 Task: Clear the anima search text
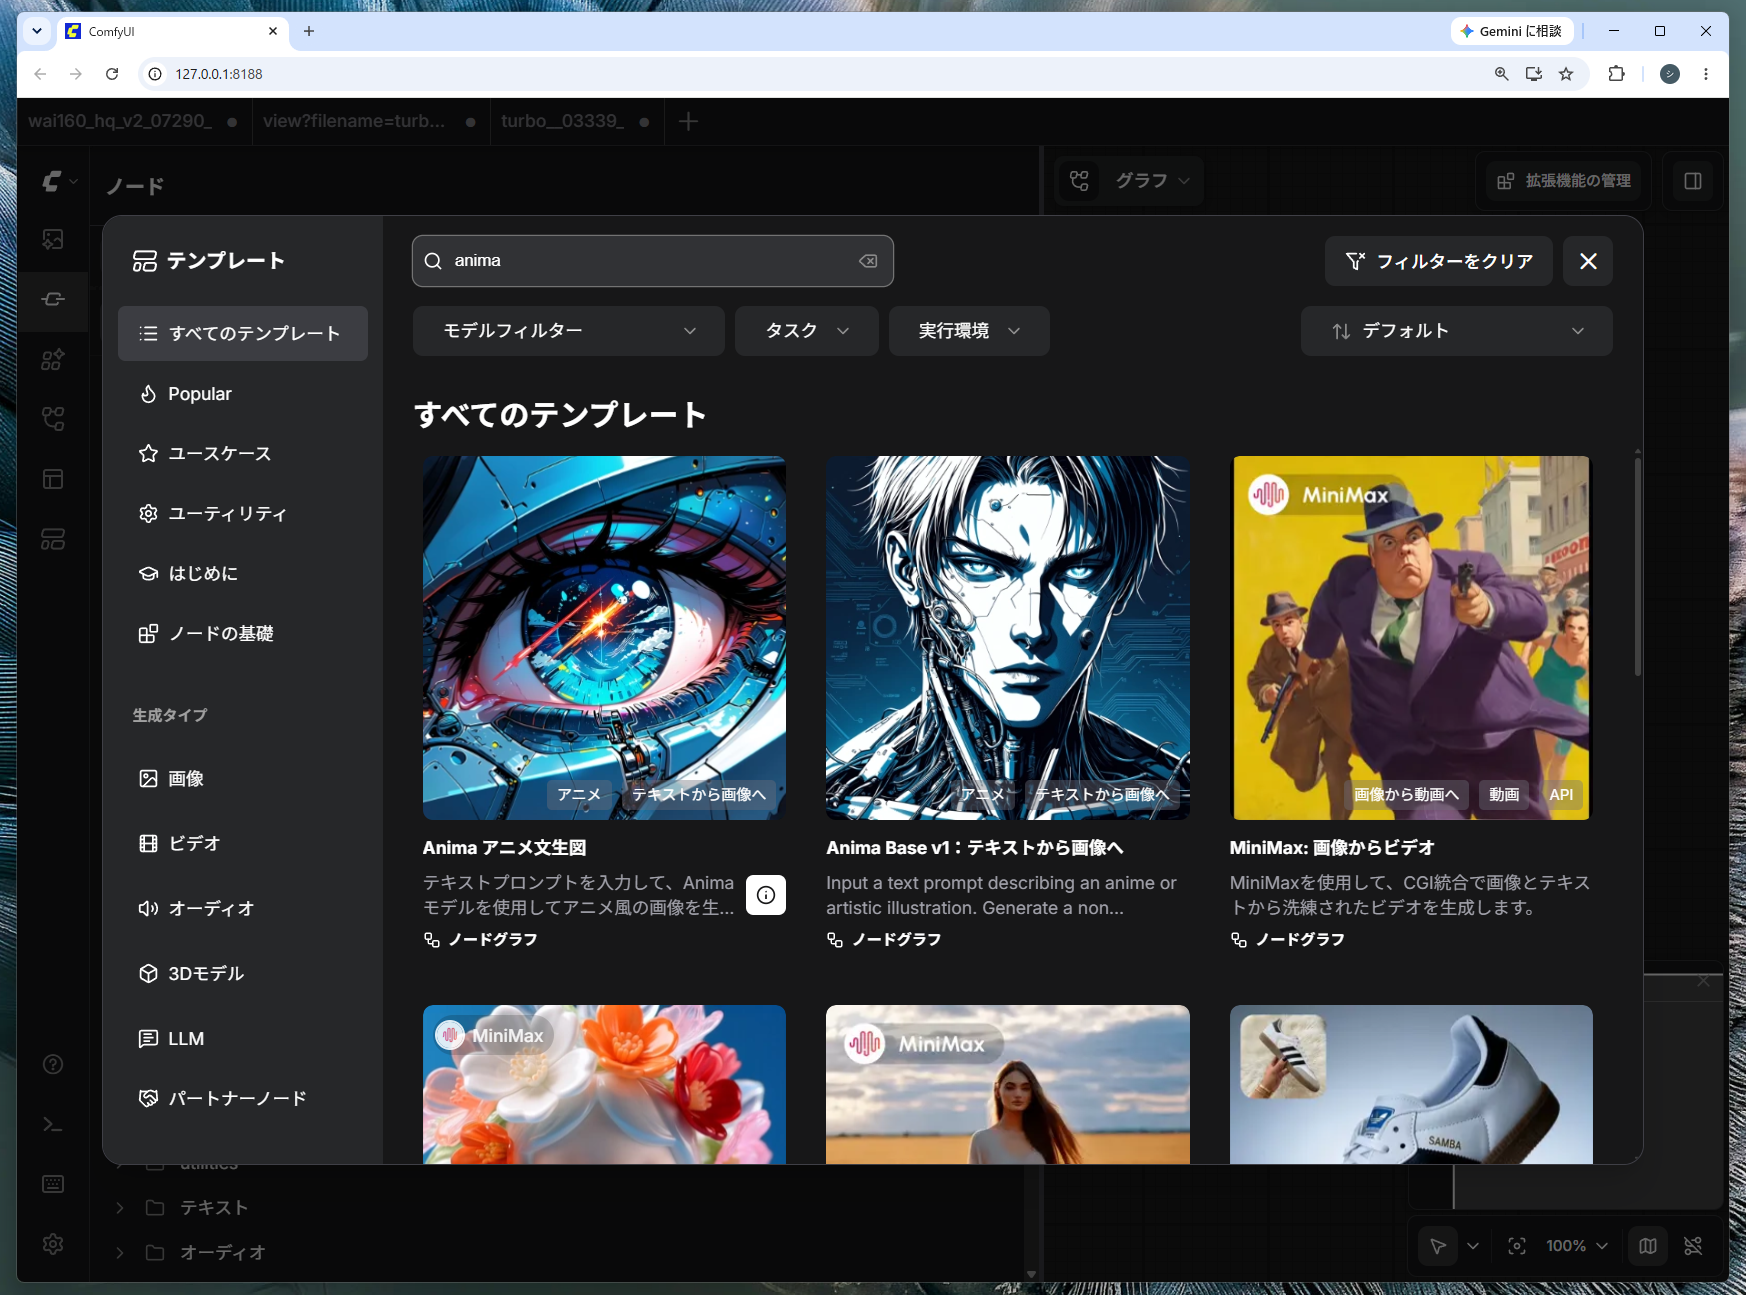tap(868, 261)
